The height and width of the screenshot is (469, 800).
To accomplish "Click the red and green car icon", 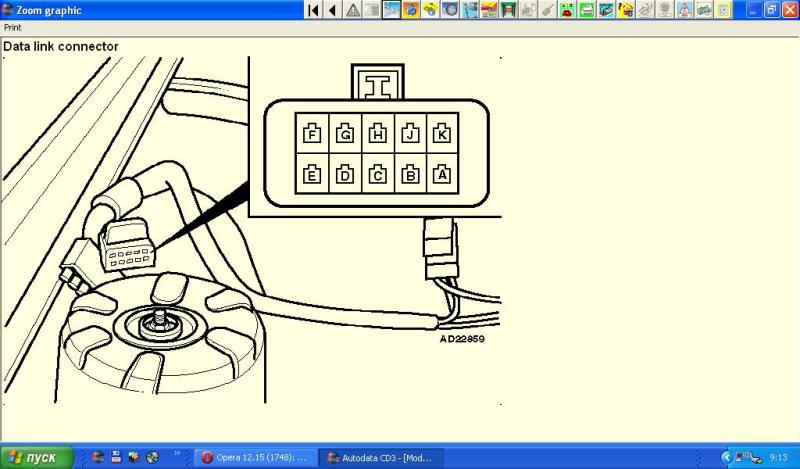I will [x=567, y=10].
